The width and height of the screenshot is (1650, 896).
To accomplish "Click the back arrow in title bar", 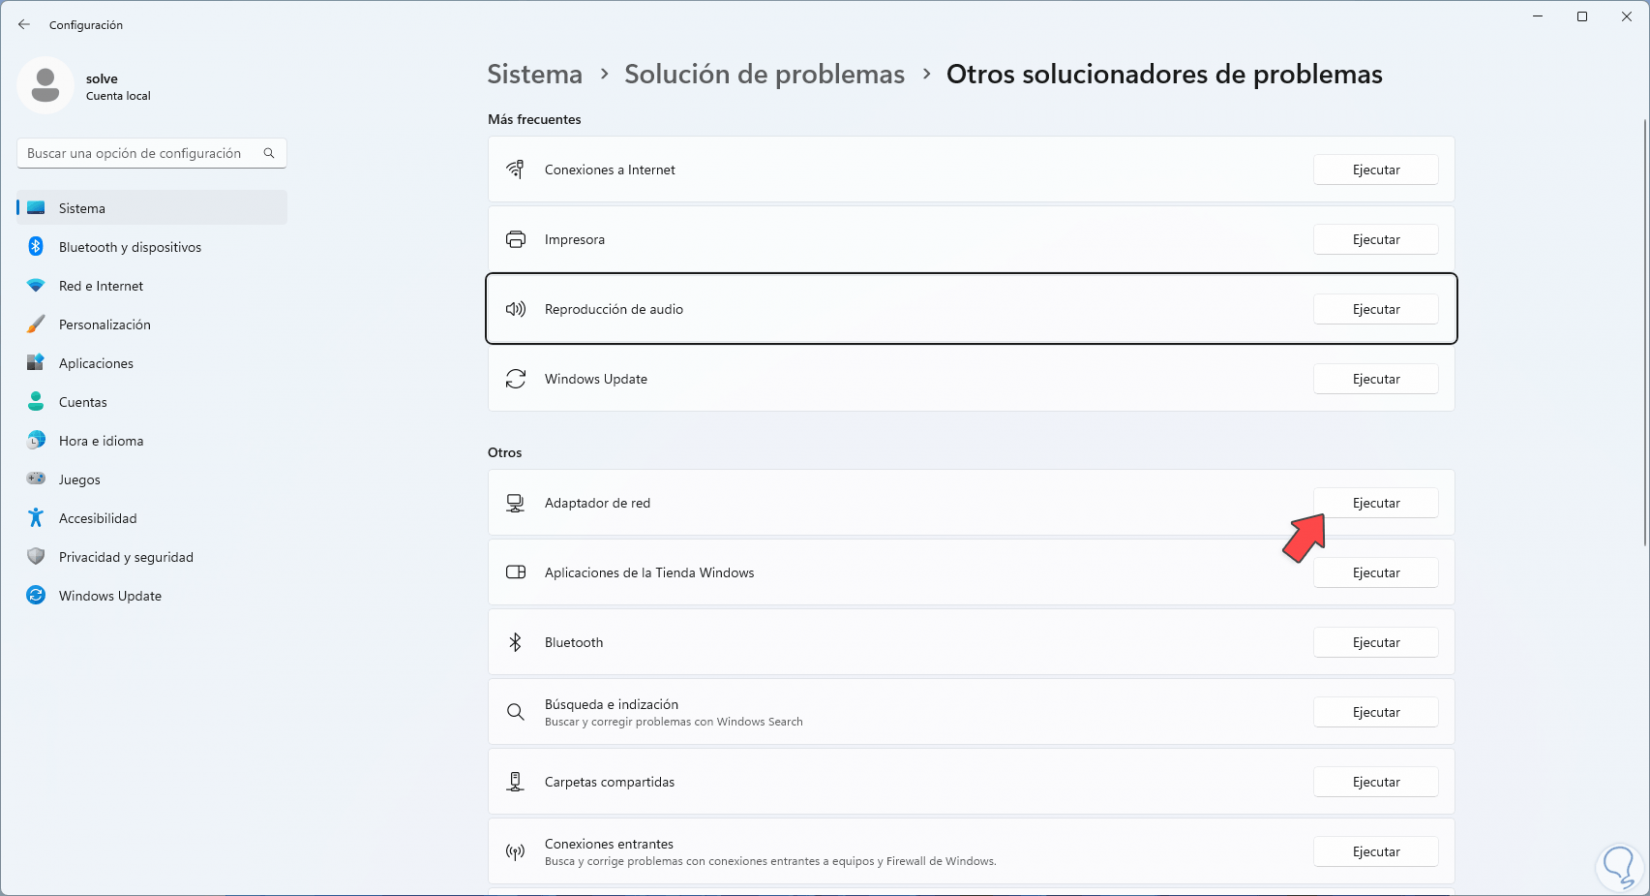I will pyautogui.click(x=24, y=25).
